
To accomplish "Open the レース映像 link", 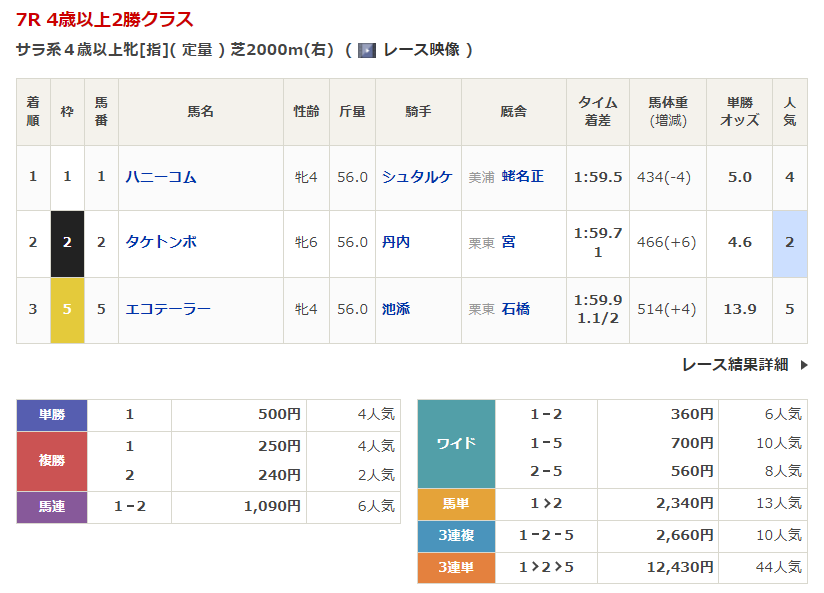I will tap(420, 50).
